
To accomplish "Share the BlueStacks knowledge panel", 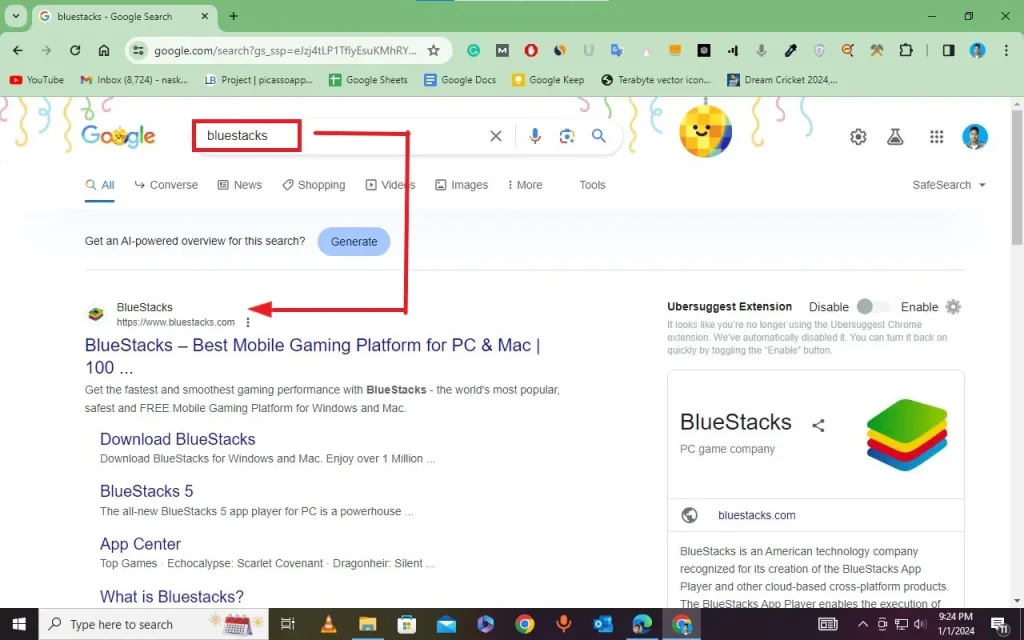I will [x=818, y=425].
